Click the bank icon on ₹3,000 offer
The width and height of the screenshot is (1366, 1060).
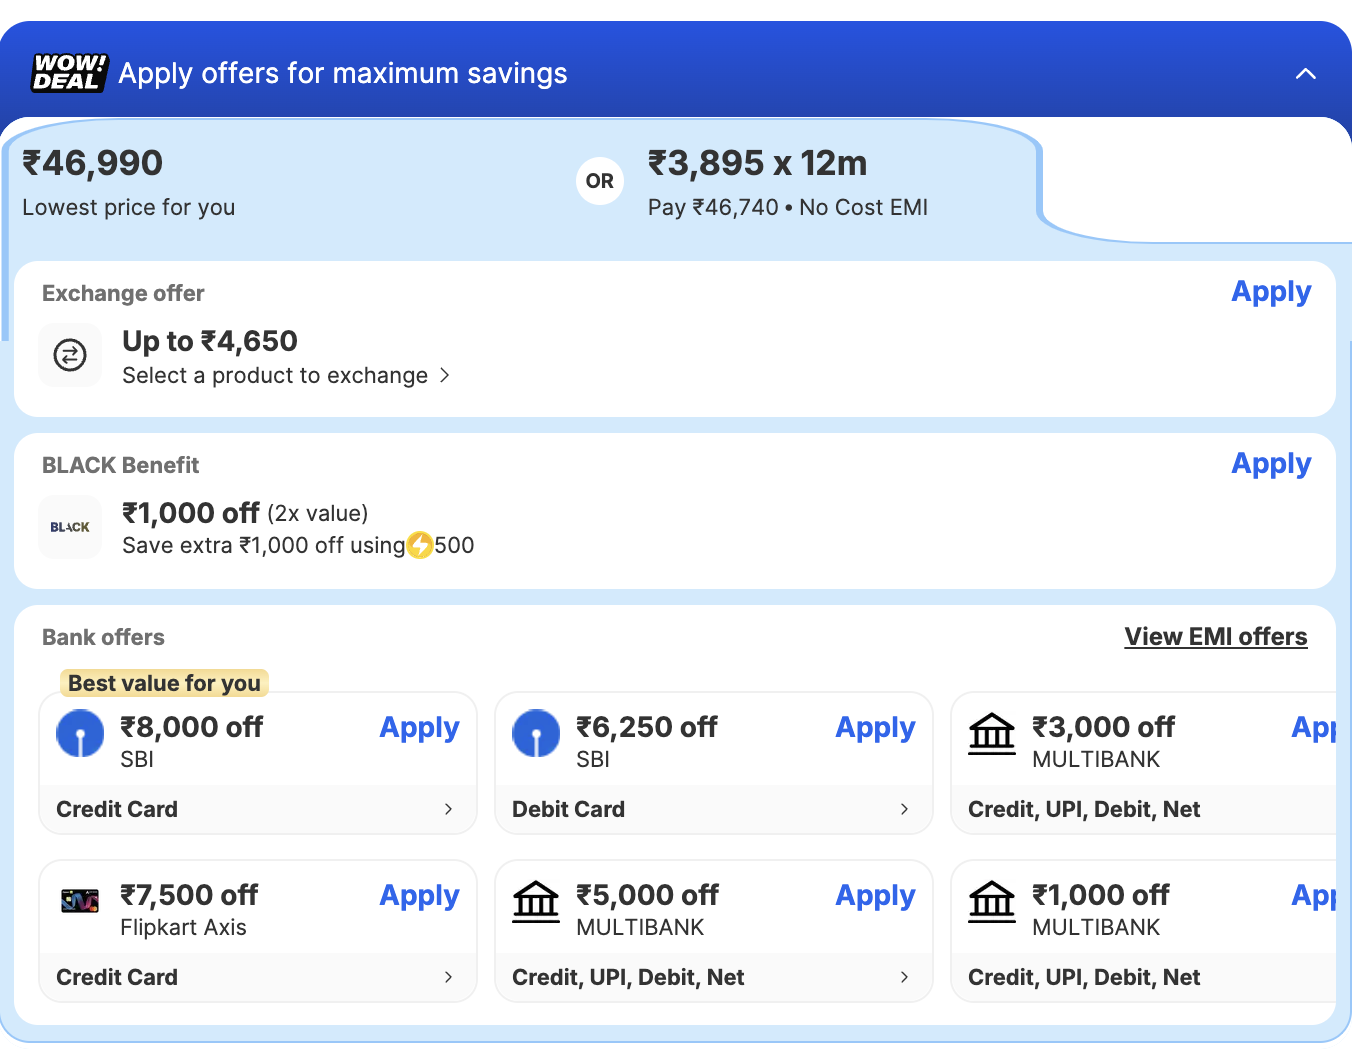[x=992, y=734]
